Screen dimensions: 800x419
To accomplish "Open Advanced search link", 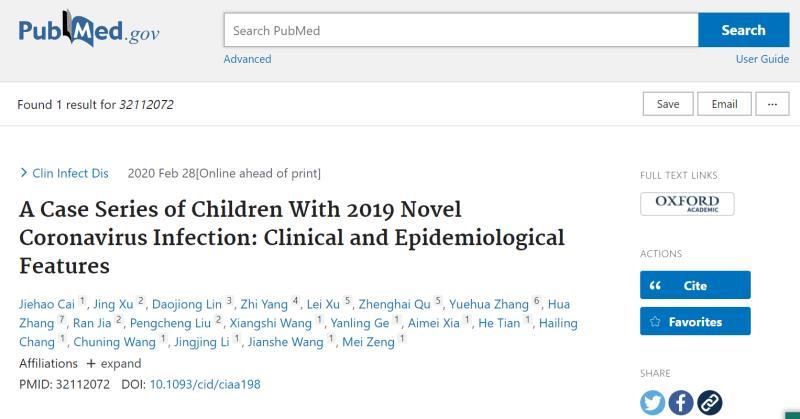I will (247, 59).
